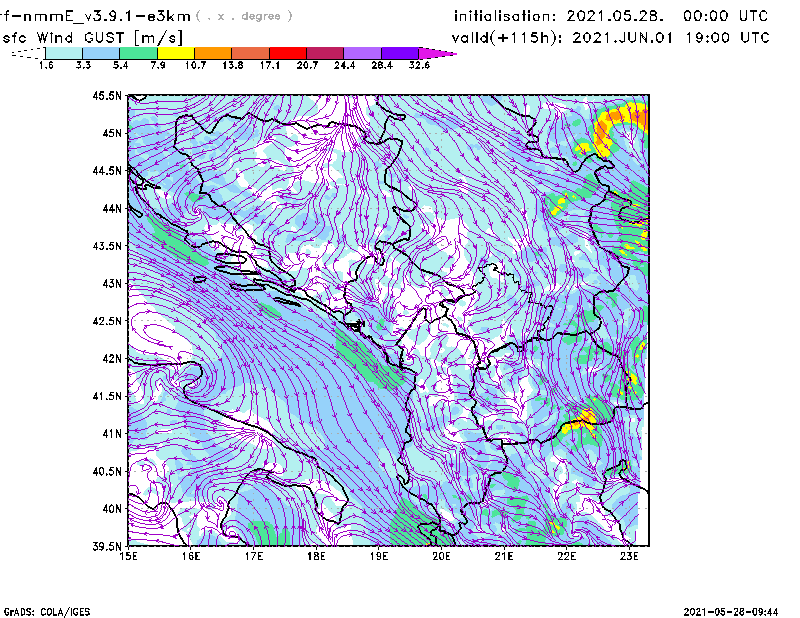Click the '16E' longitude label
The height and width of the screenshot is (618, 800).
(191, 556)
